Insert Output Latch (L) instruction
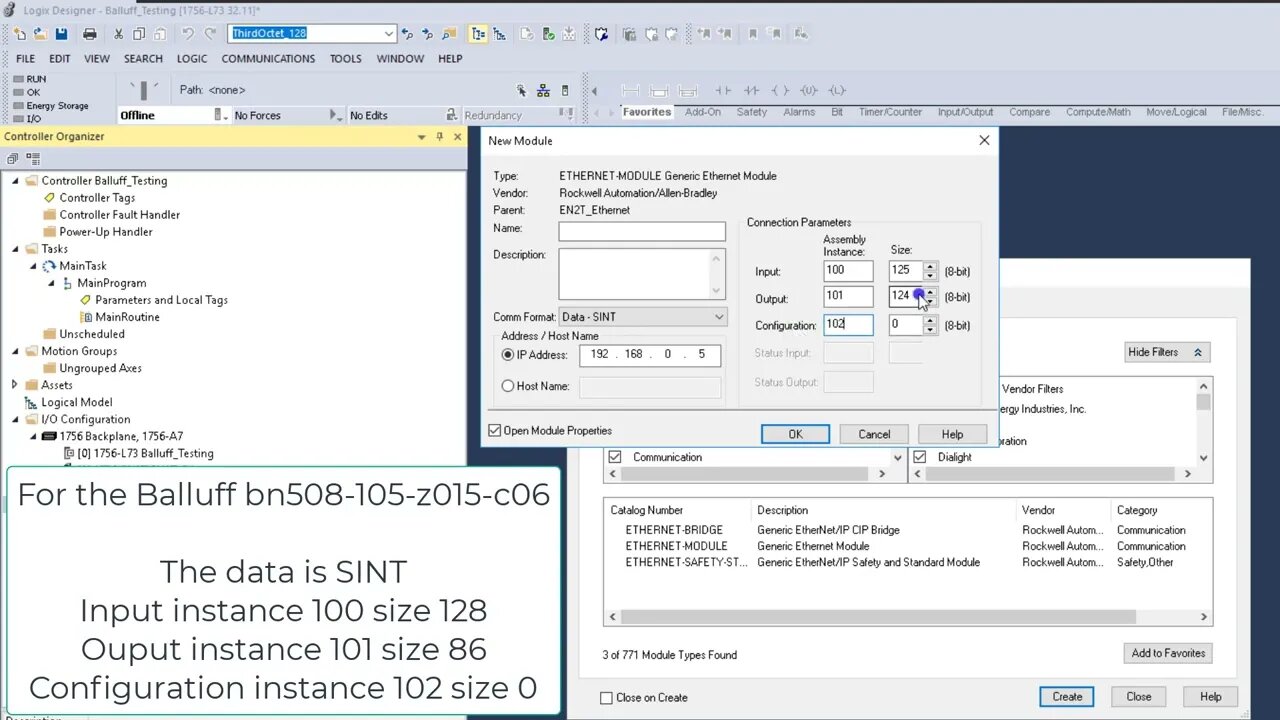Image resolution: width=1280 pixels, height=720 pixels. tap(837, 91)
